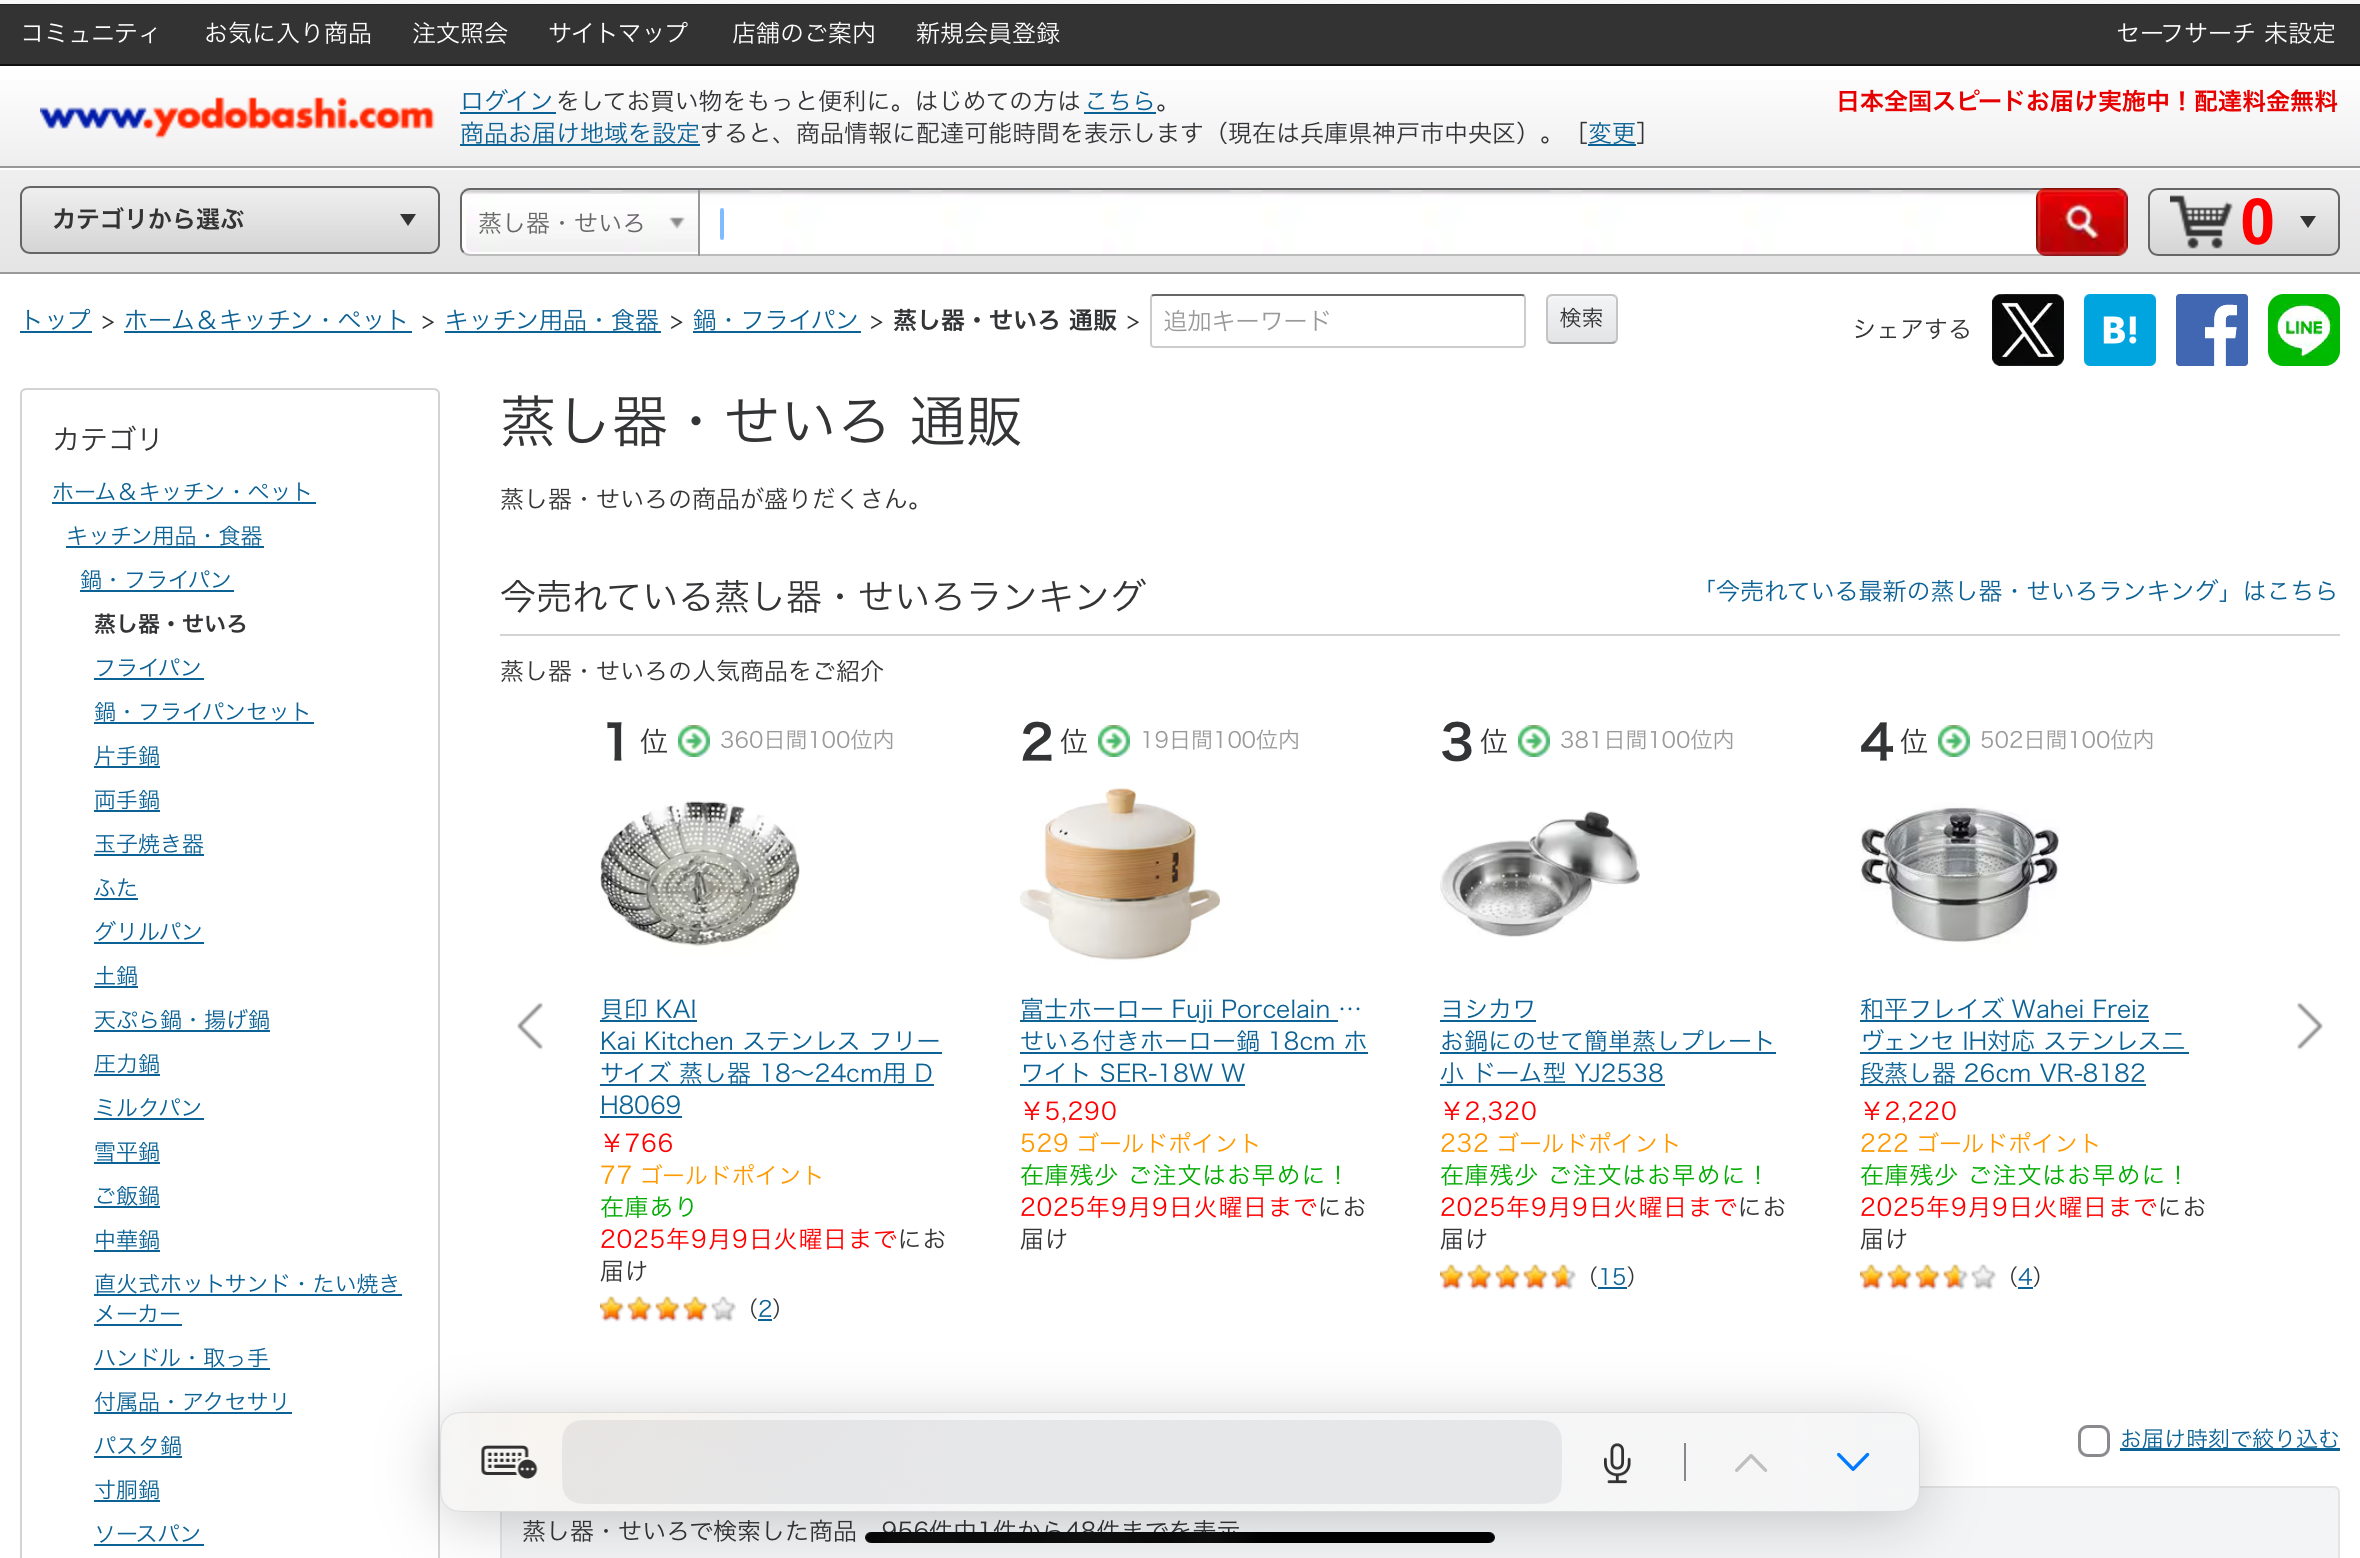The image size is (2360, 1558).
Task: Click the ログイン link
Action: pyautogui.click(x=507, y=101)
